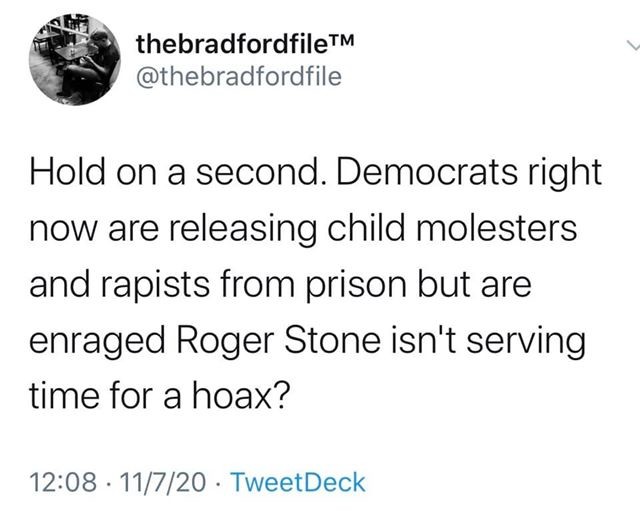This screenshot has height=517, width=640.
Task: Click the words "time for a"
Action: pyautogui.click(x=104, y=397)
